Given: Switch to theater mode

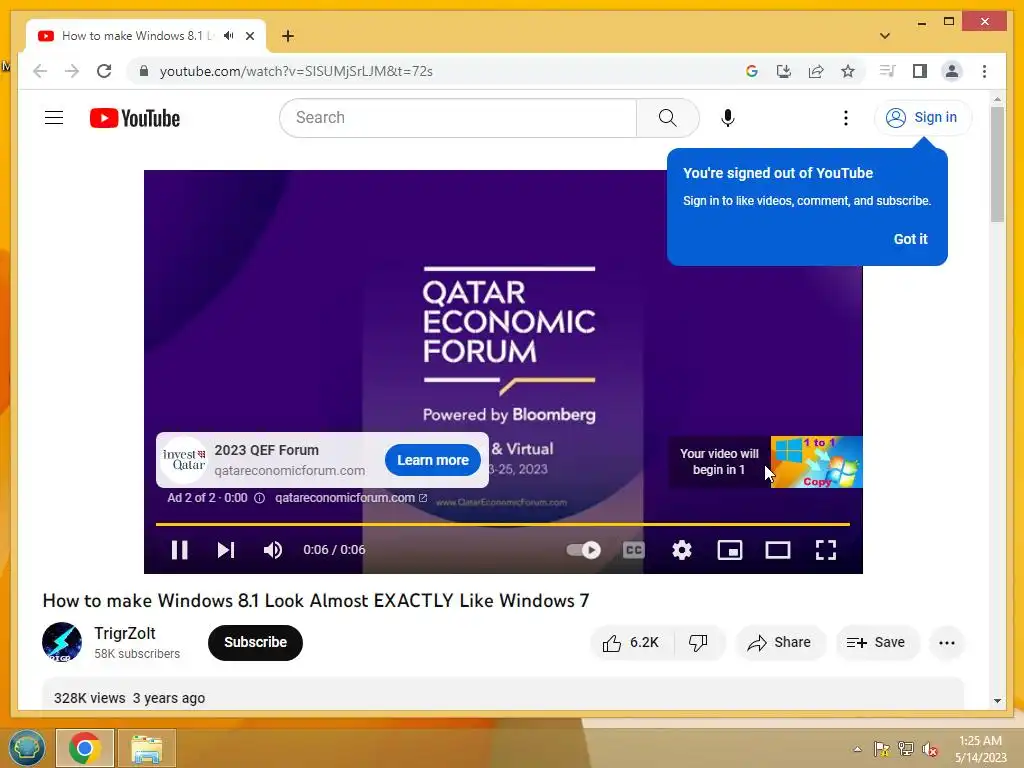Looking at the screenshot, I should coord(778,550).
